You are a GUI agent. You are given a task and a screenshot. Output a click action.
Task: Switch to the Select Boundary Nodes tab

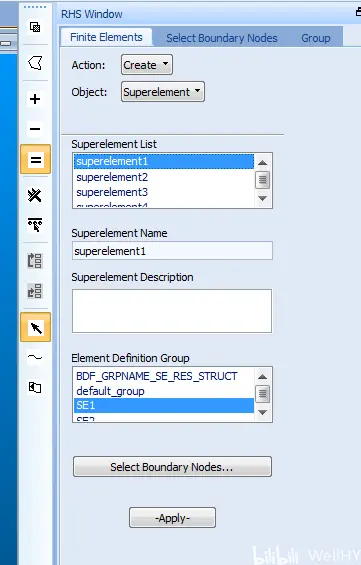(222, 38)
